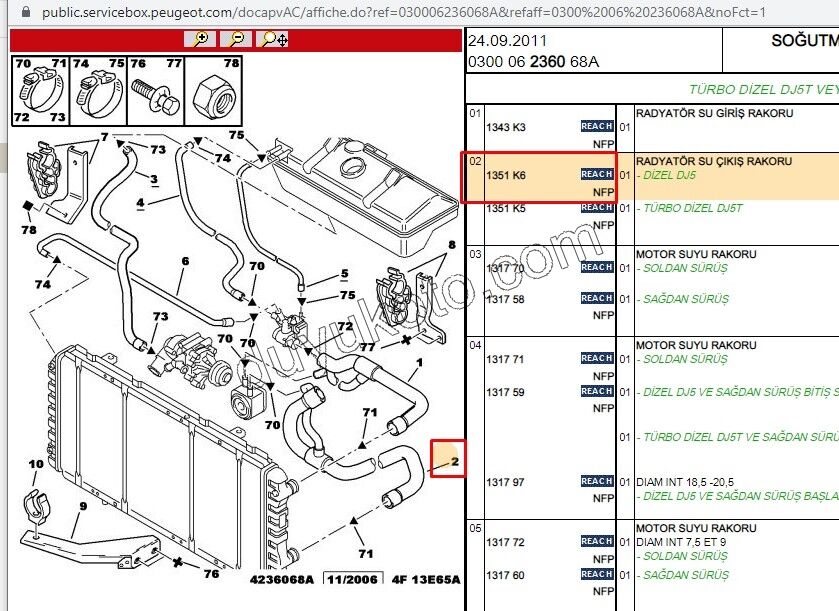Click part number 1317 70

pyautogui.click(x=505, y=268)
